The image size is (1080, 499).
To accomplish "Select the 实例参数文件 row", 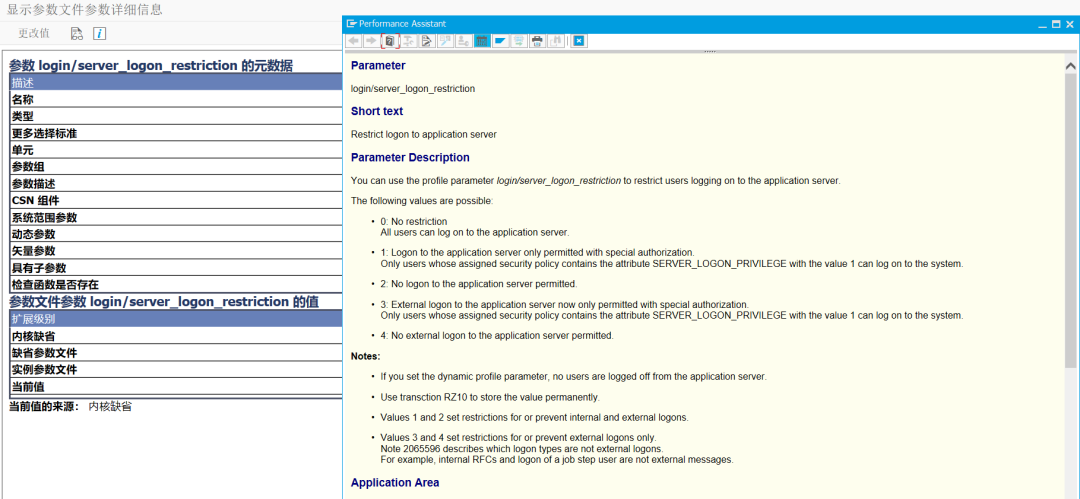I will (176, 369).
